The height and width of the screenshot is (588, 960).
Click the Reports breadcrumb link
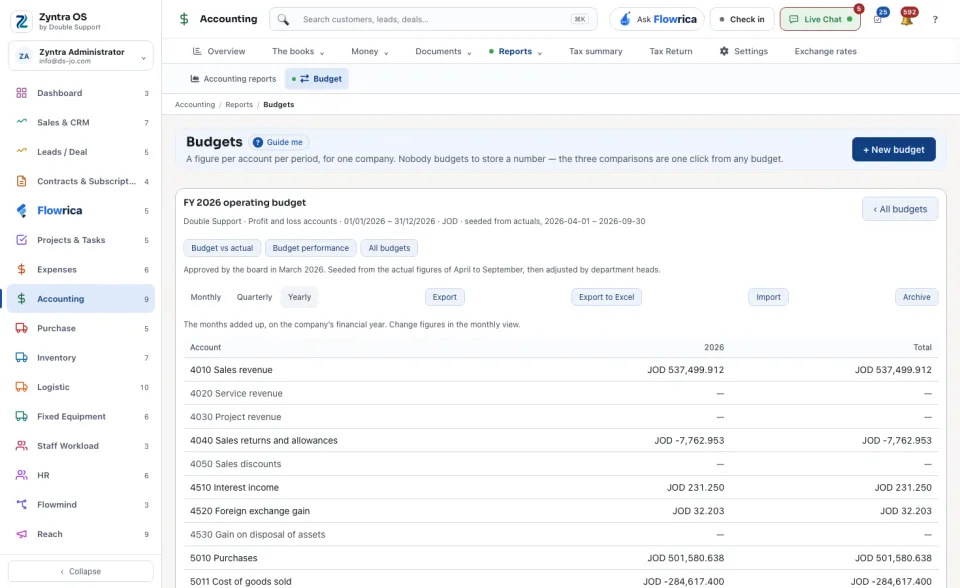pos(239,105)
